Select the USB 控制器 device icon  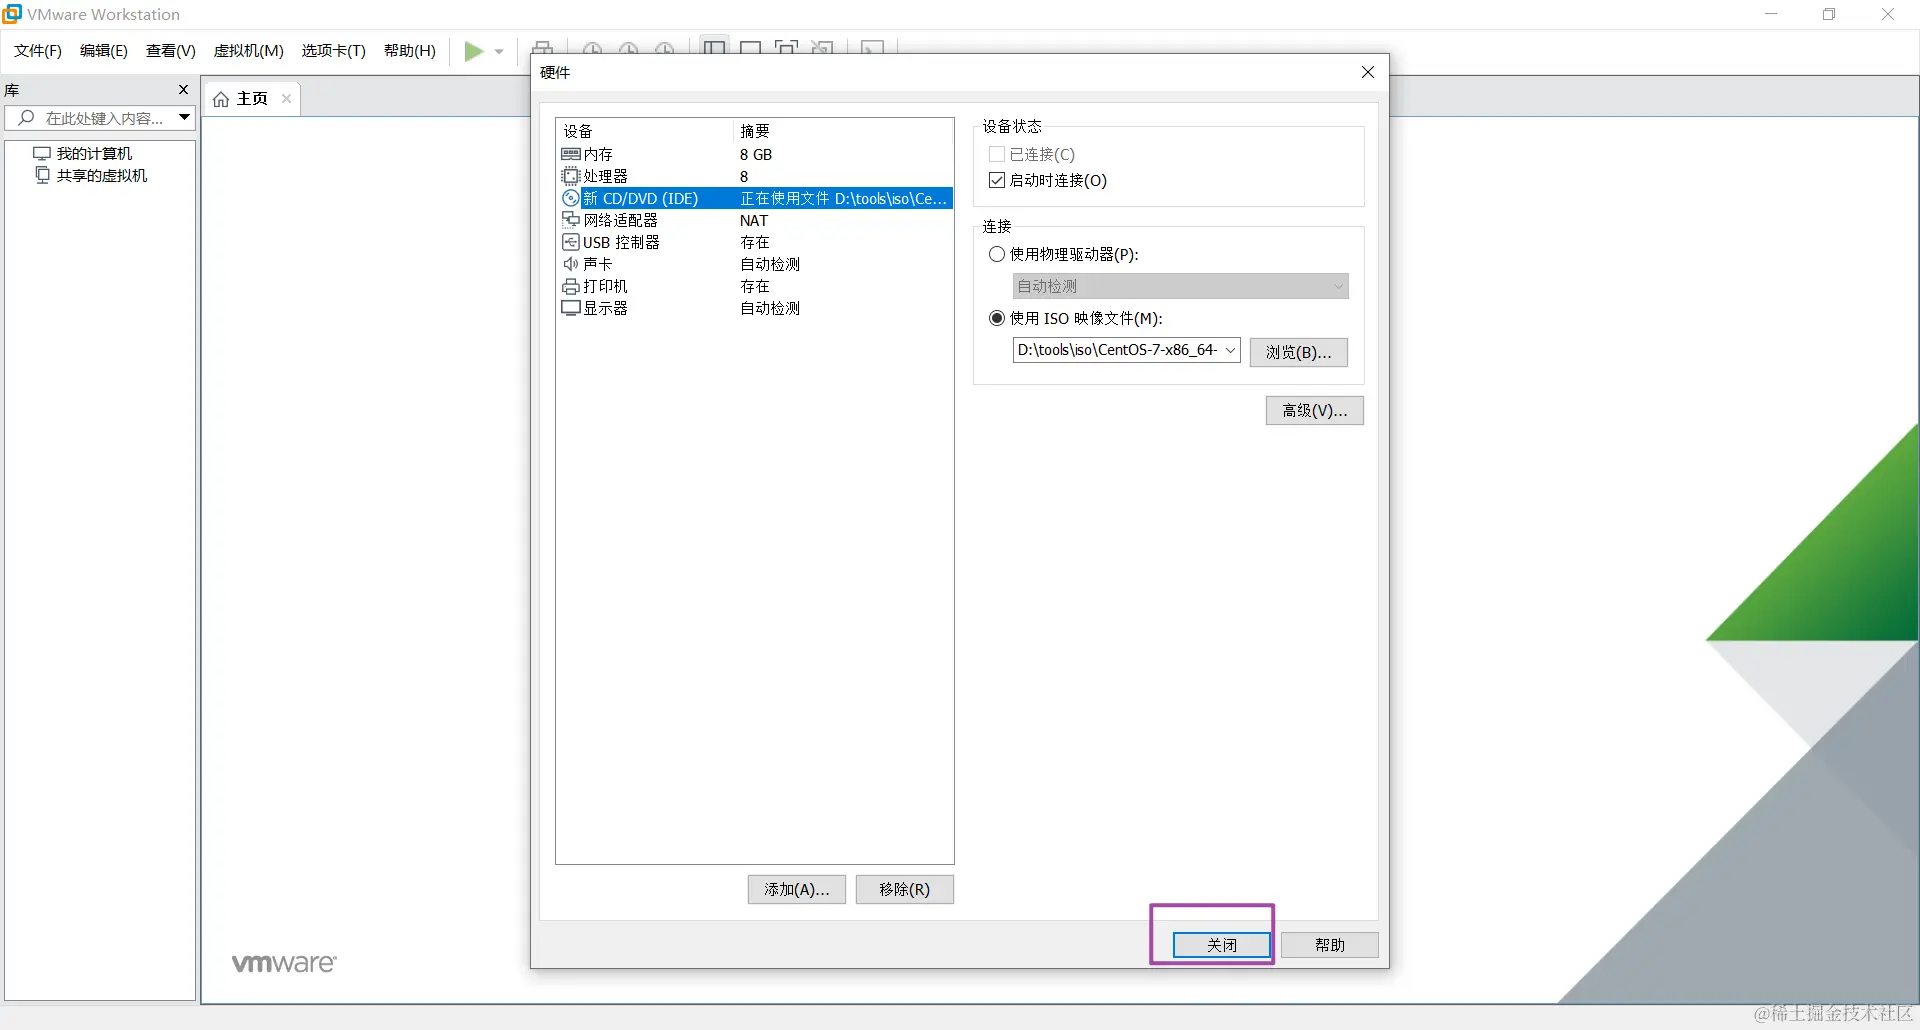click(571, 242)
